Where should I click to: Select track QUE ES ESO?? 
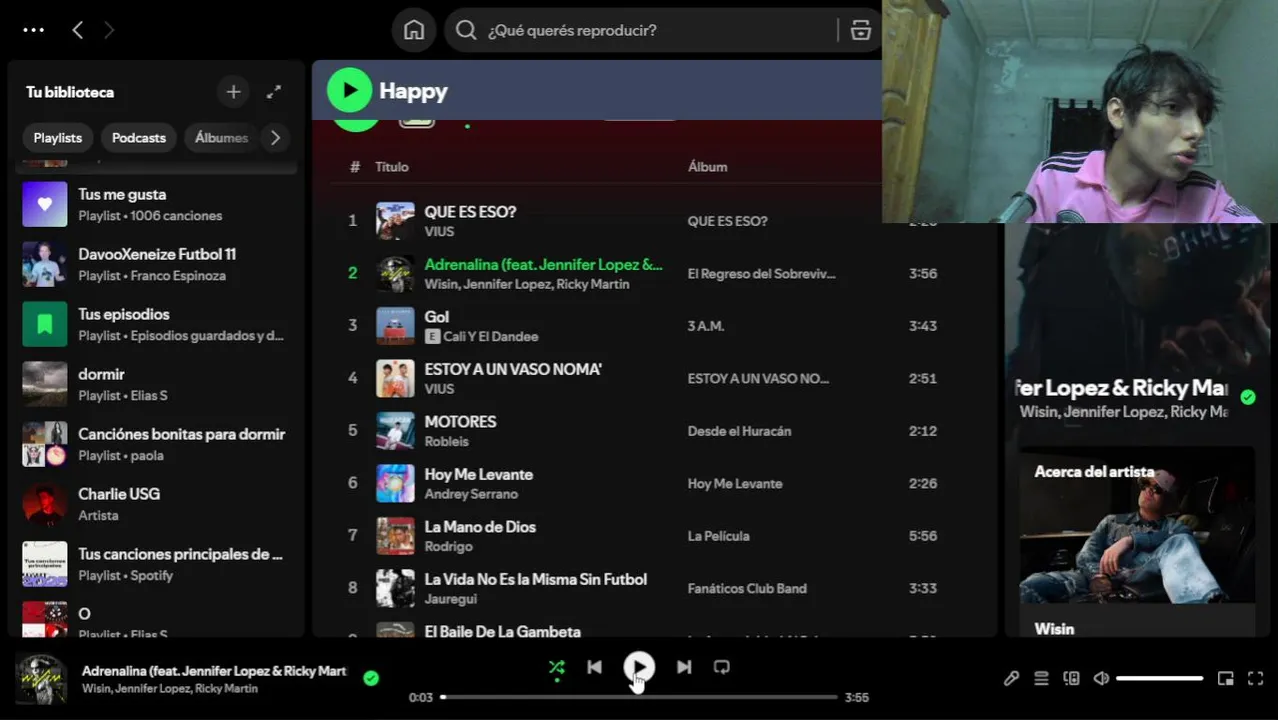click(x=470, y=212)
